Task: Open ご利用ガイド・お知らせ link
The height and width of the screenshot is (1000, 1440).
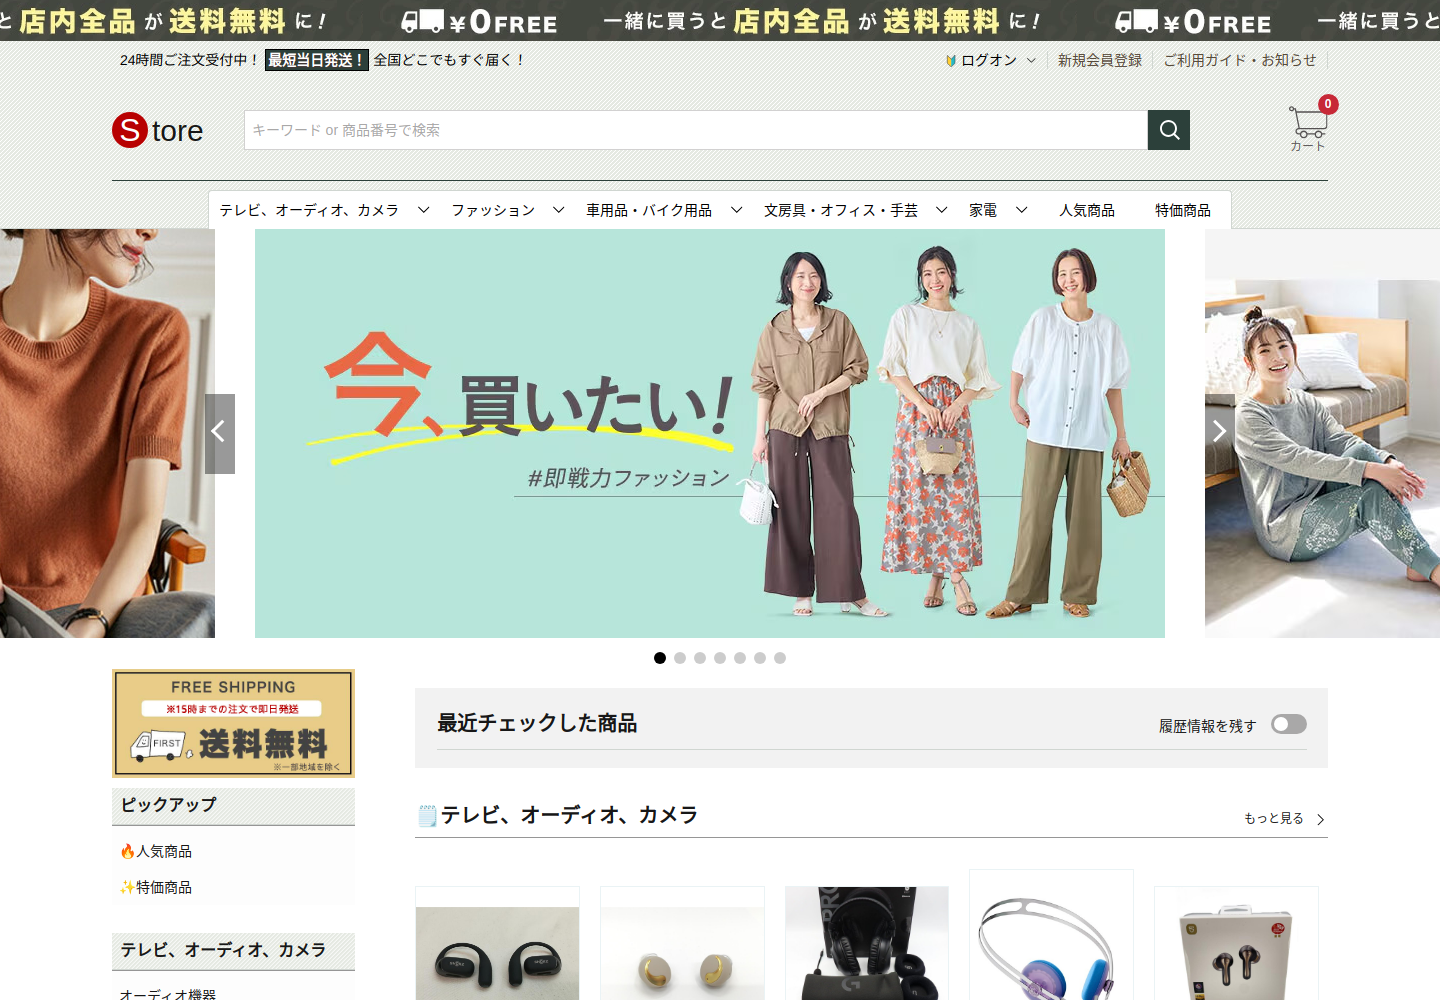Action: click(1240, 60)
